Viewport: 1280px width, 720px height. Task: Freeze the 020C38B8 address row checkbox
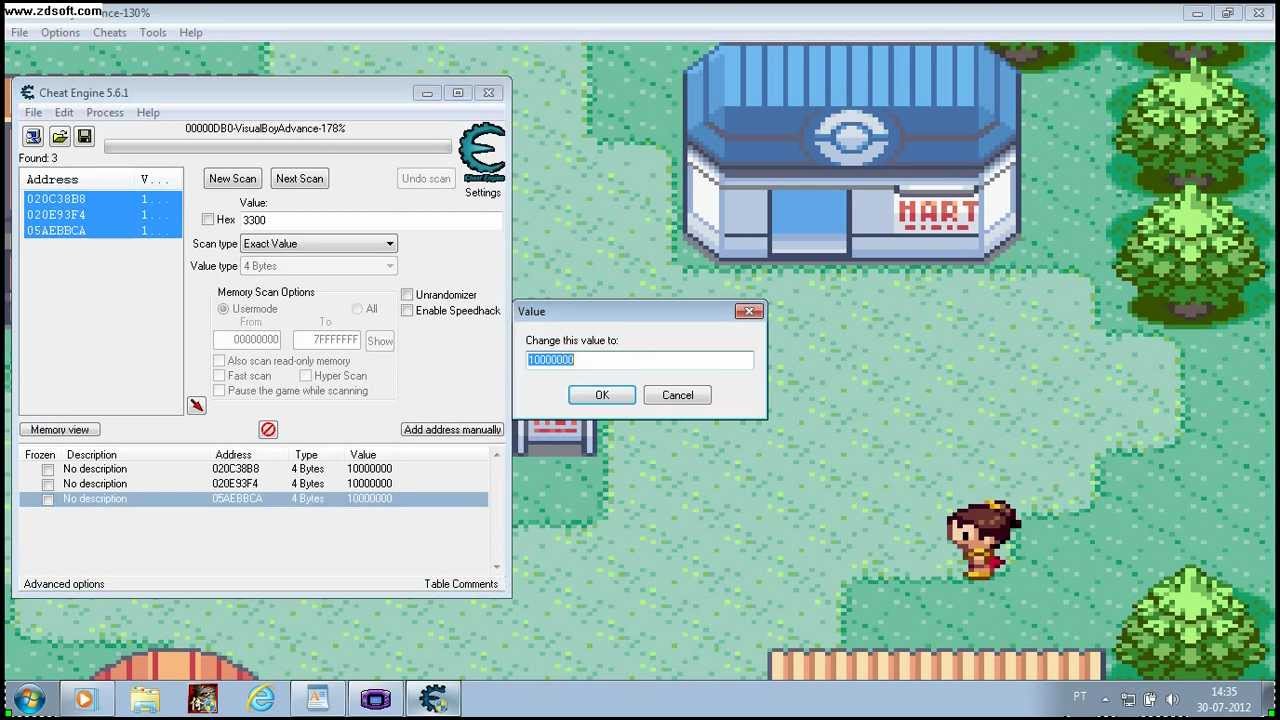point(47,469)
